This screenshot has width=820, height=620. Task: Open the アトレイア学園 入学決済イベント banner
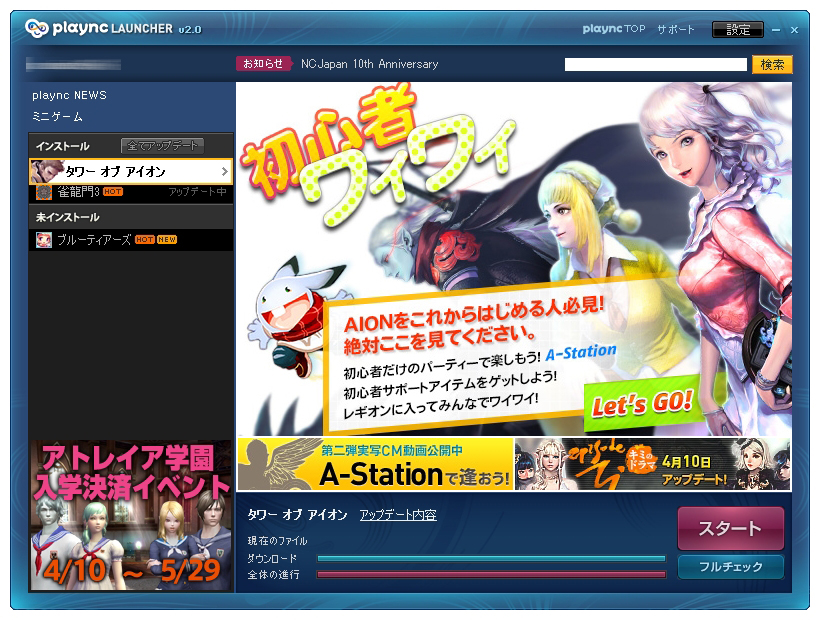click(131, 515)
